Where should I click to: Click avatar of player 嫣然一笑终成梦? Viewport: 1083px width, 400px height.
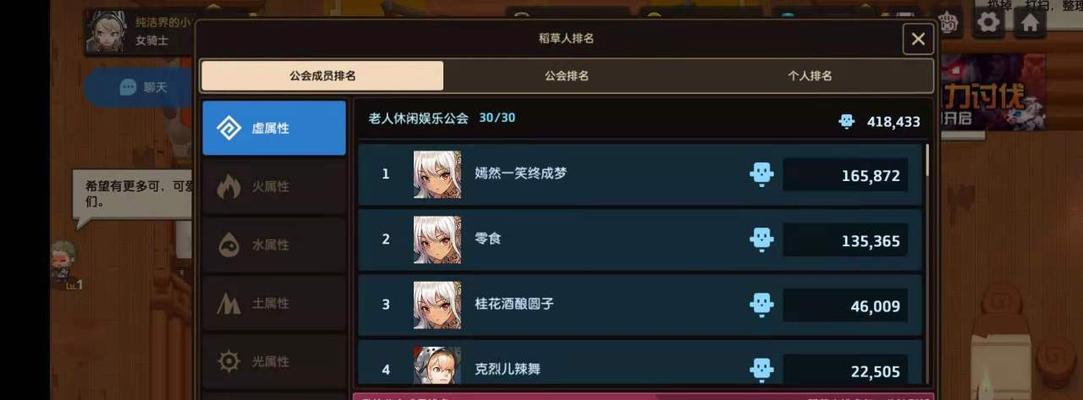pos(437,174)
